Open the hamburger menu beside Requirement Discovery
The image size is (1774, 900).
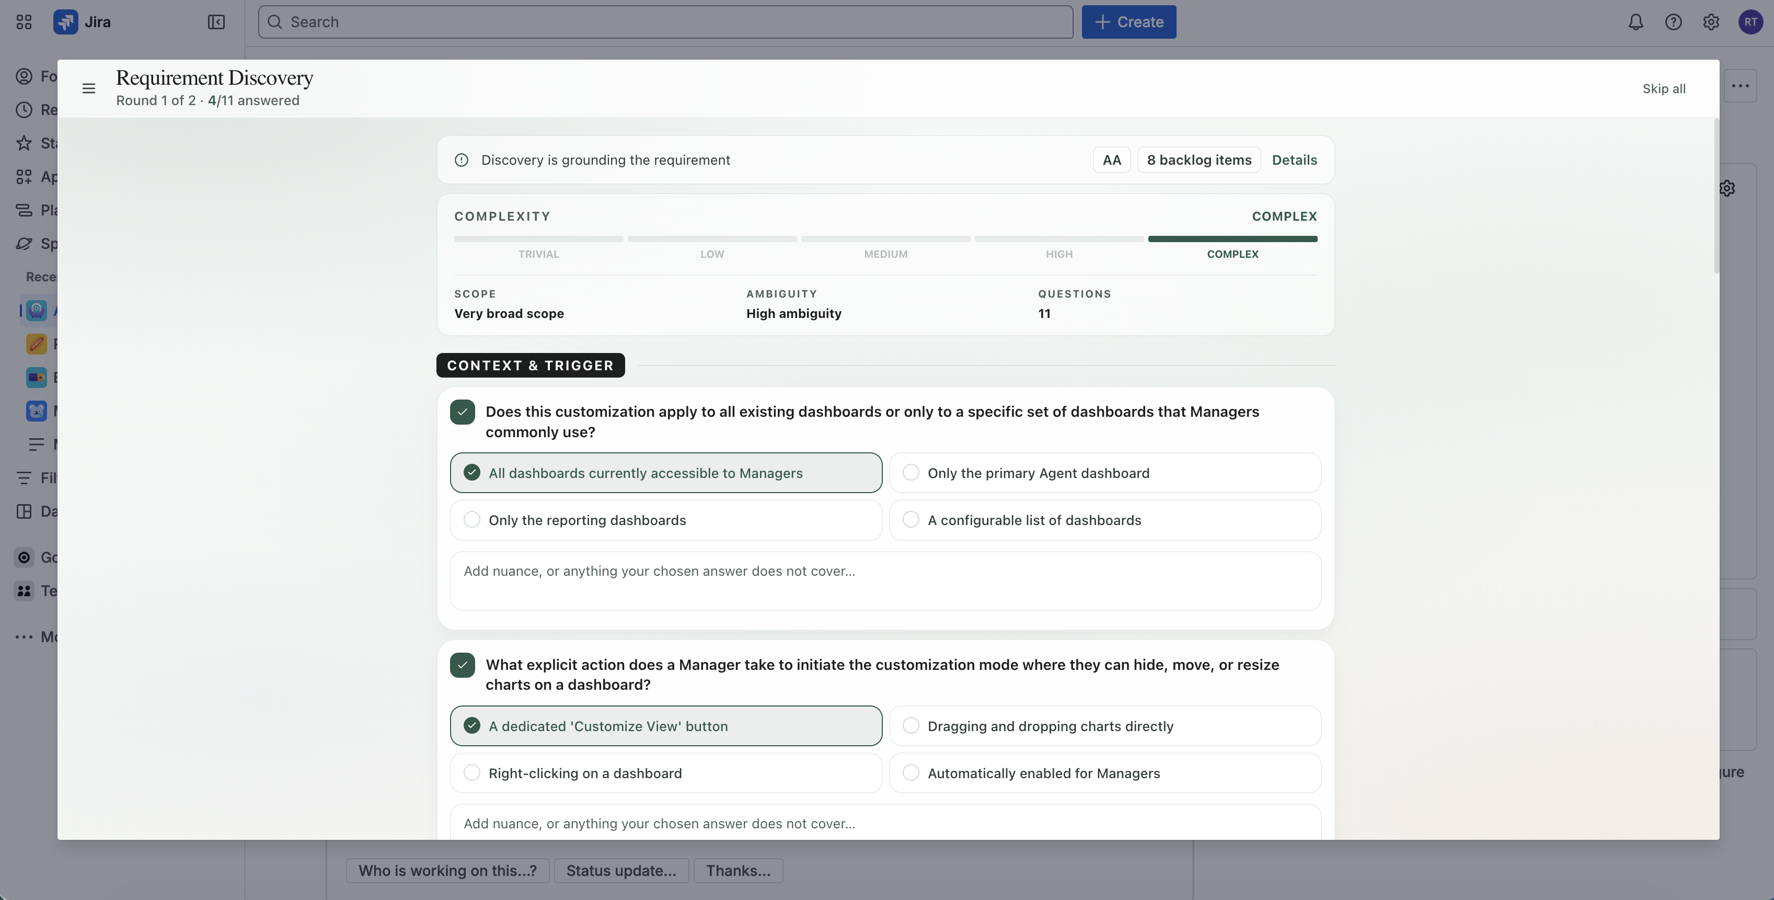coord(89,89)
